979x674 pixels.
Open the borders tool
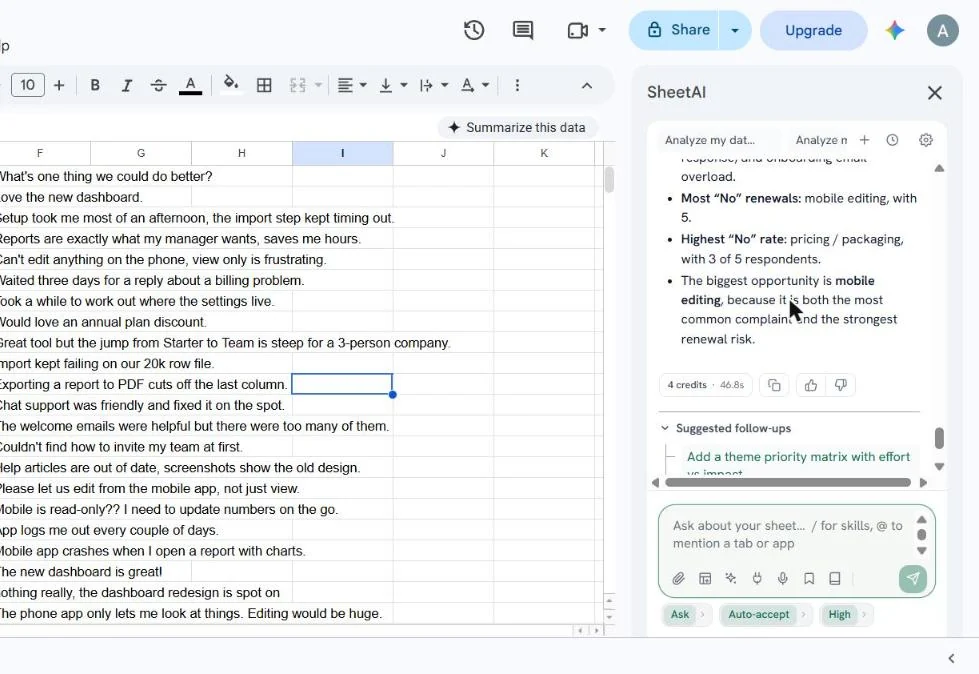[264, 85]
